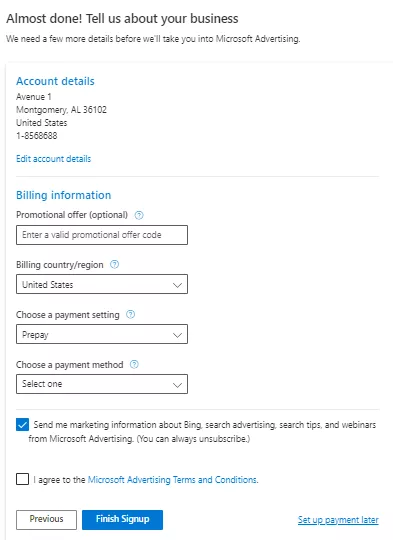Viewport: 393px width, 540px height.
Task: Open help icon next to Billing country/region
Action: (114, 264)
